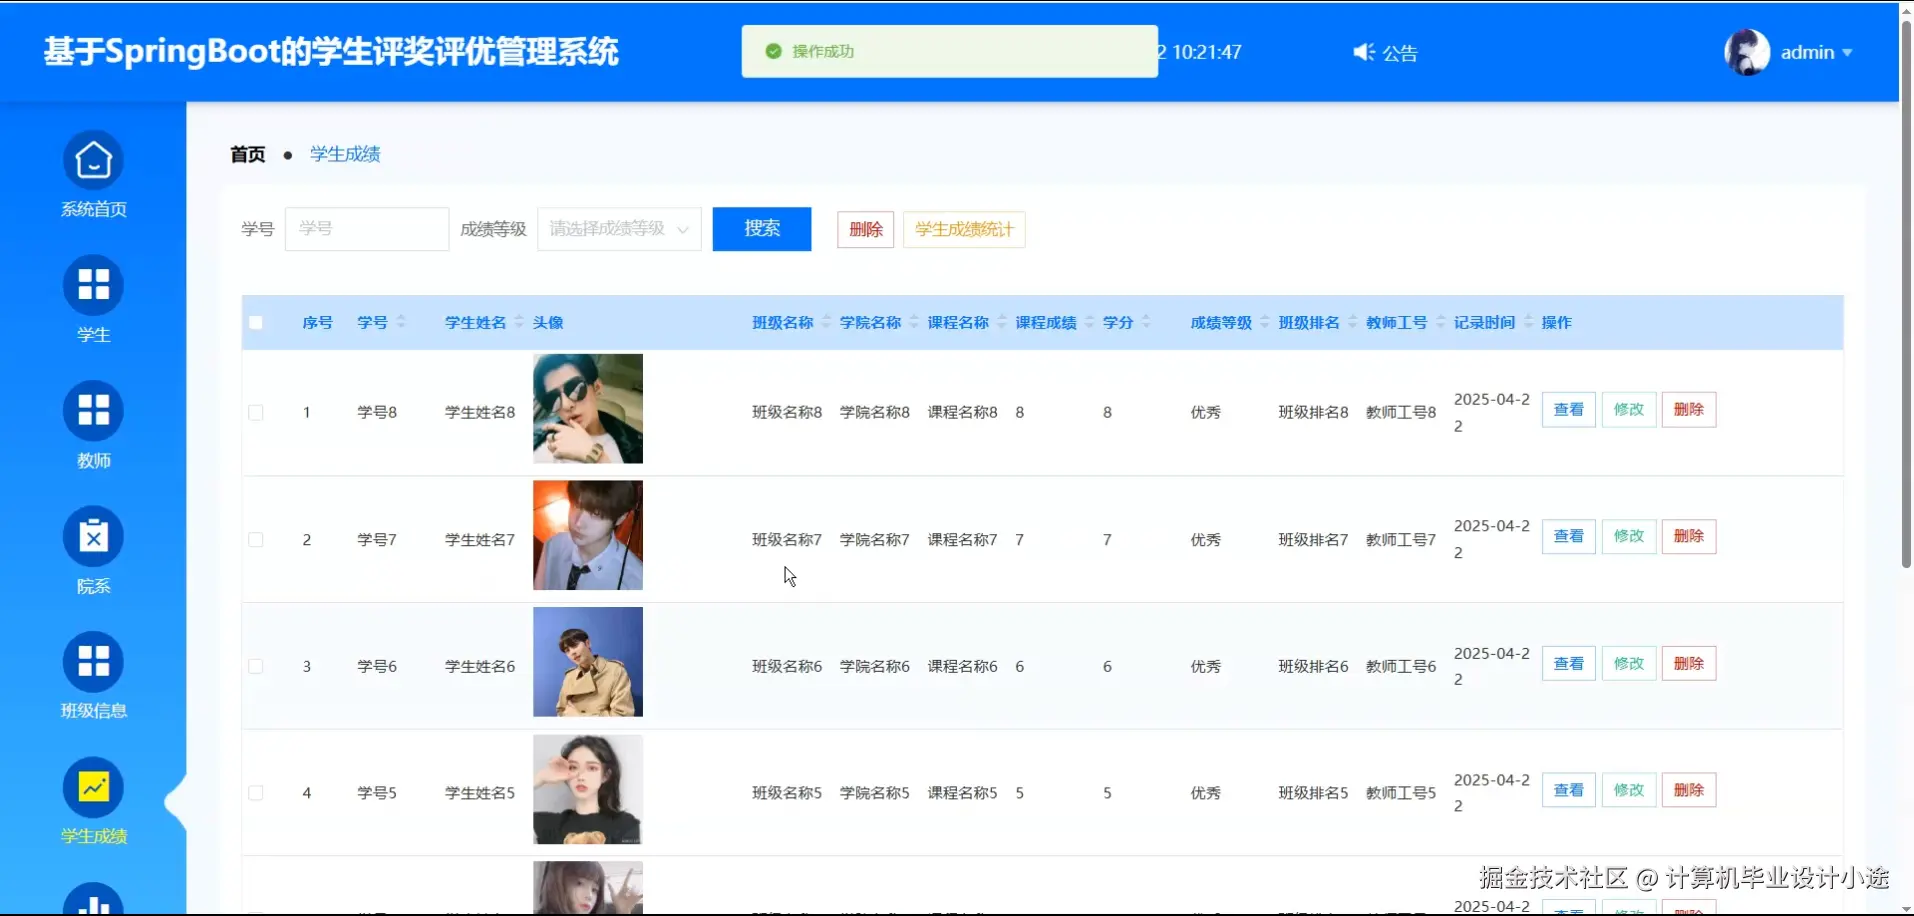Image resolution: width=1914 pixels, height=916 pixels.
Task: Click 修改 for 学号5 row
Action: tap(1629, 791)
